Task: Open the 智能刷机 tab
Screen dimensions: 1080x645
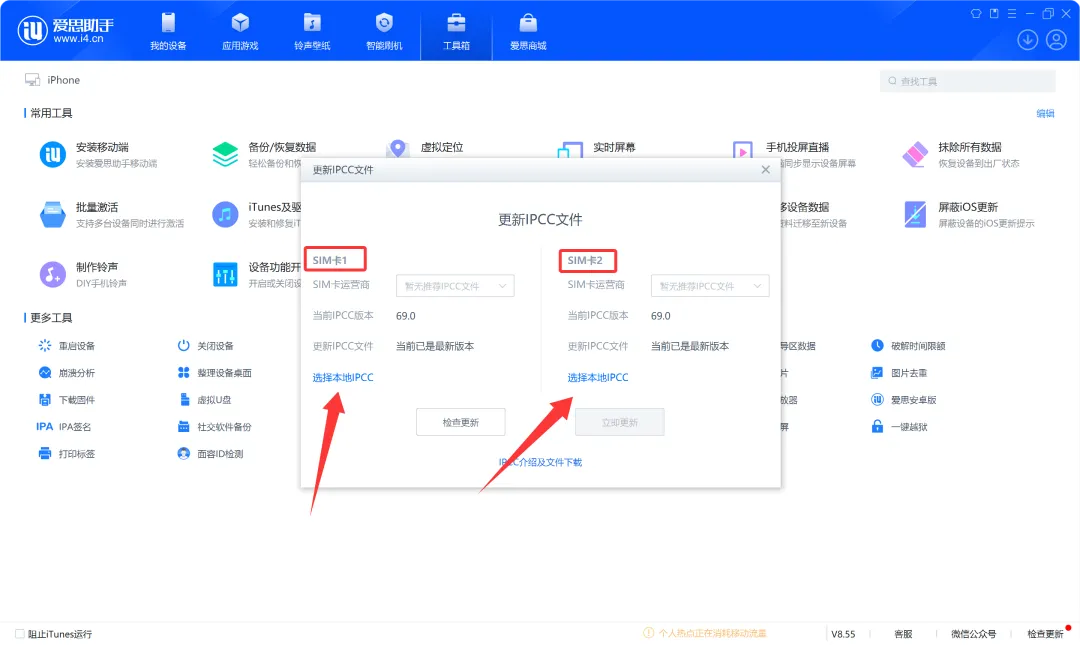Action: [x=384, y=31]
